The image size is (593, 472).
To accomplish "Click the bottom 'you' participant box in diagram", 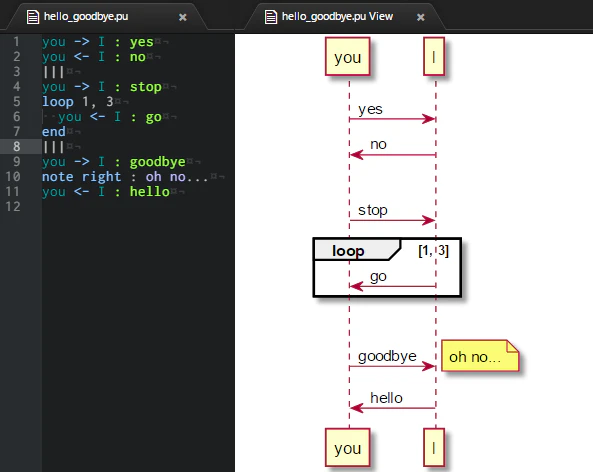I will [x=348, y=447].
